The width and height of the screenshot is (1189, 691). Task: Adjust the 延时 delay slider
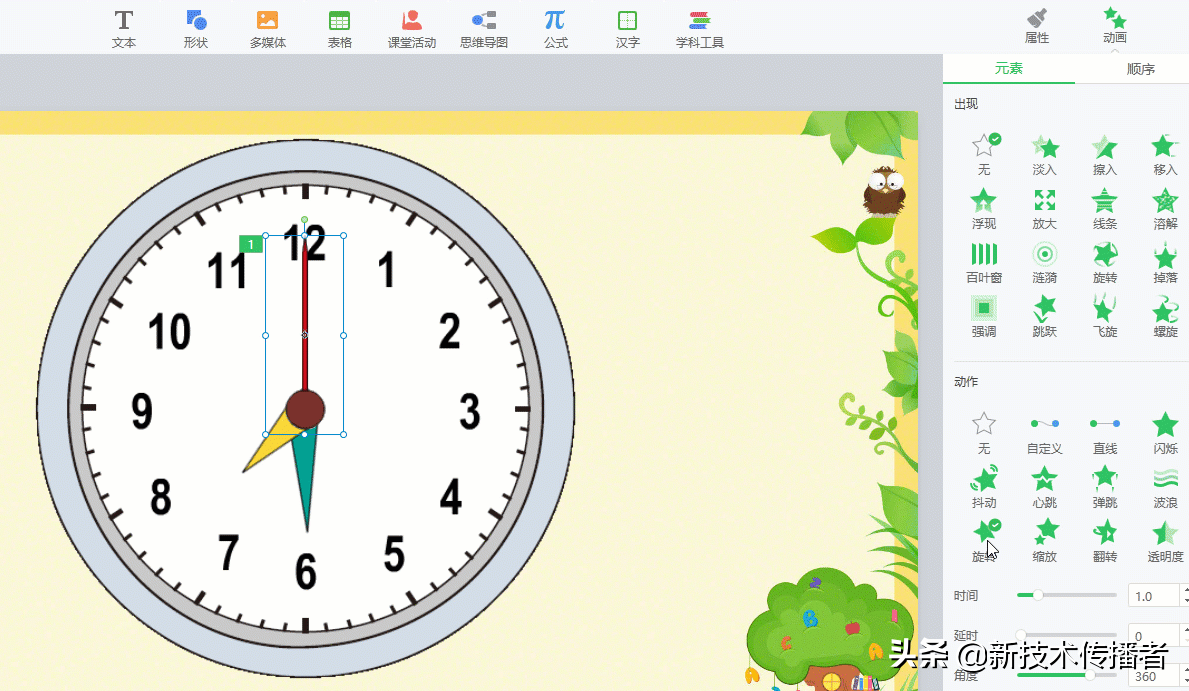pyautogui.click(x=1066, y=634)
